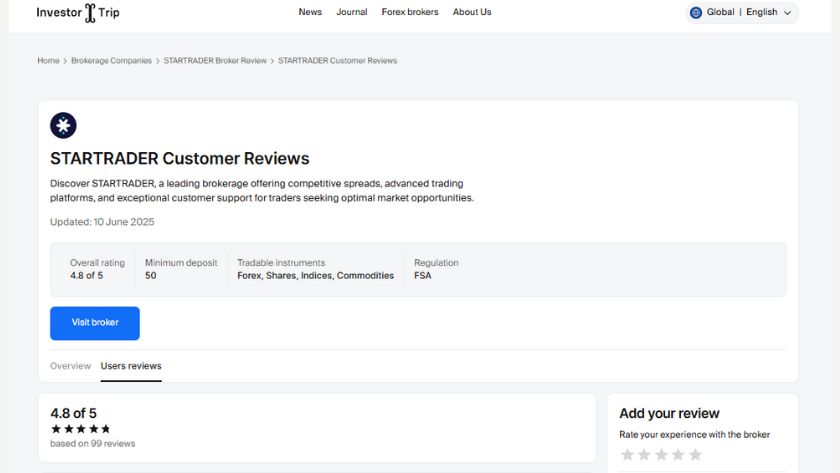Click STARTRADER Customer Reviews breadcrumb text
840x473 pixels.
point(338,61)
